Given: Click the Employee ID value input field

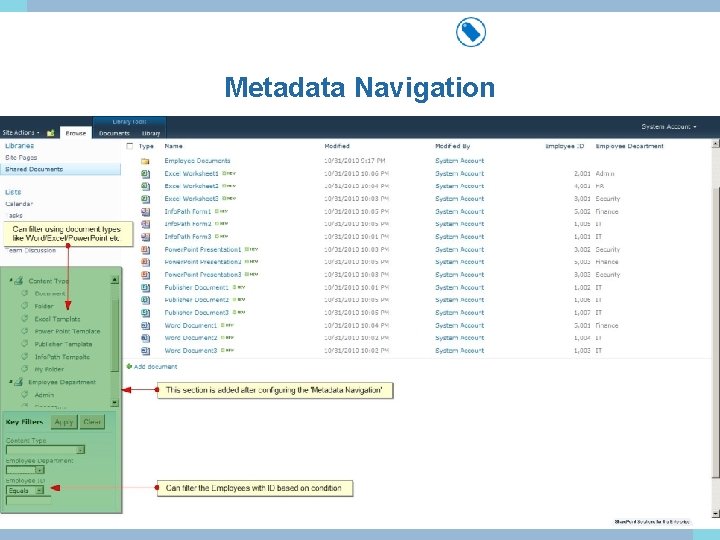Looking at the screenshot, I should (x=28, y=501).
